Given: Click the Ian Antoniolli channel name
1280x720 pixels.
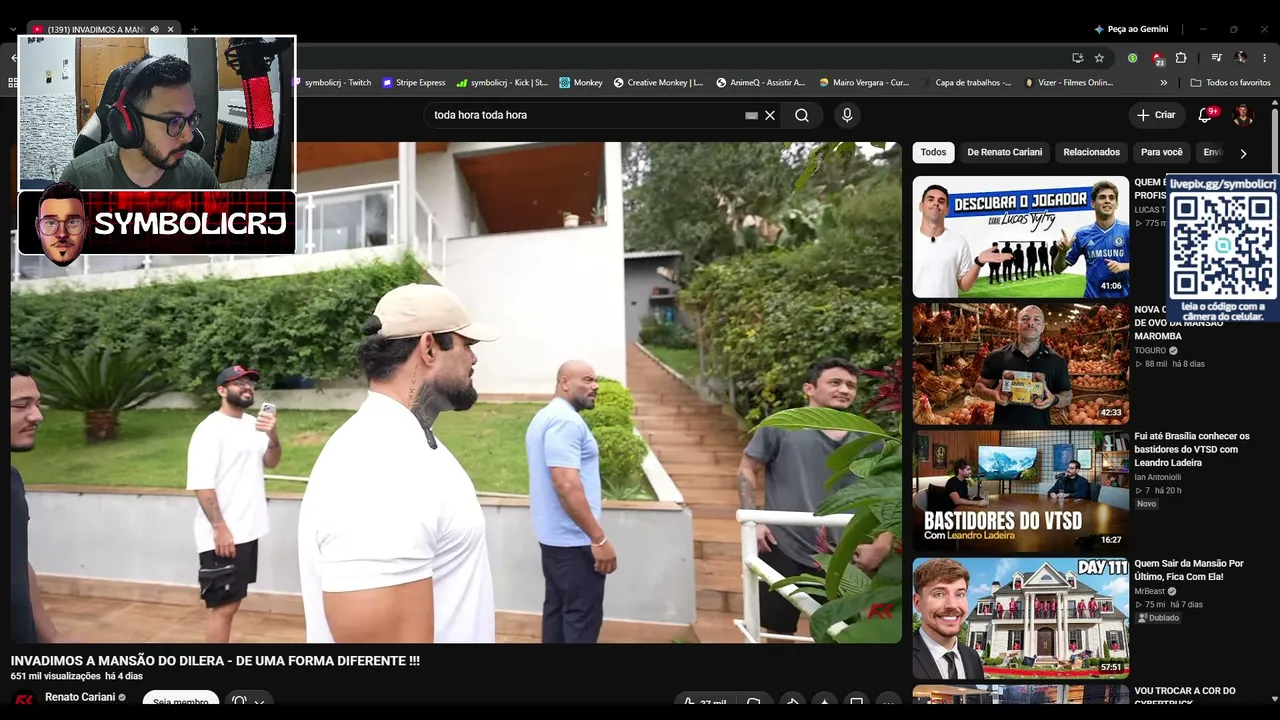Looking at the screenshot, I should (x=1158, y=477).
